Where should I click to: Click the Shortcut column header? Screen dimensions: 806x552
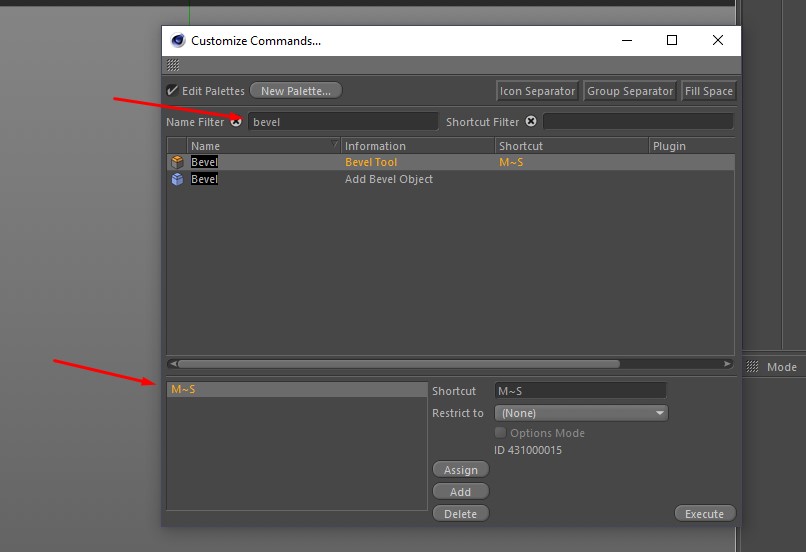[x=571, y=146]
